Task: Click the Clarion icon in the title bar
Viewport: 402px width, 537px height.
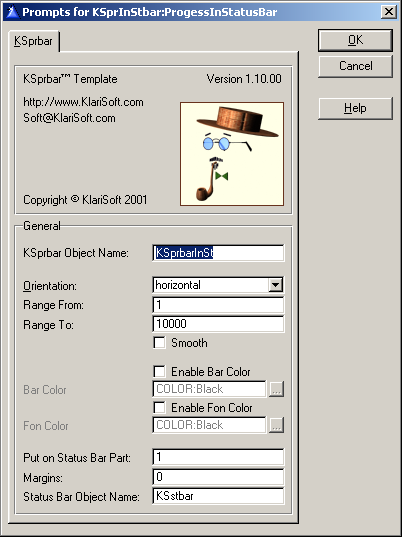Action: pos(12,12)
